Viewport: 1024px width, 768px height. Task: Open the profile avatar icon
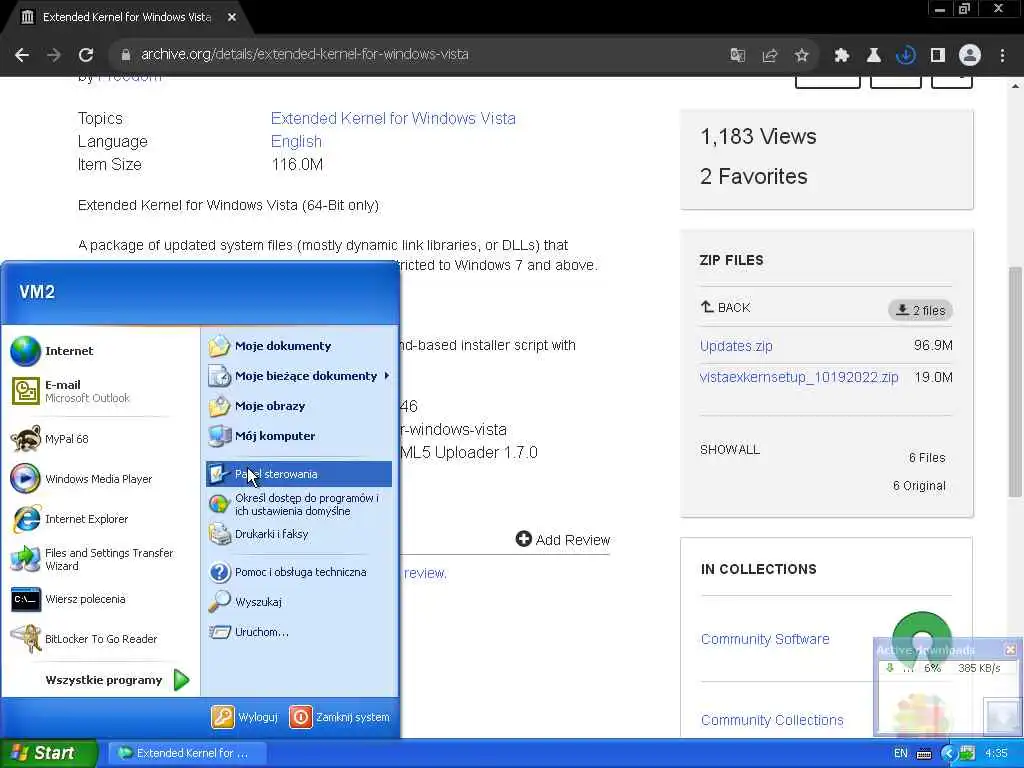pos(970,55)
